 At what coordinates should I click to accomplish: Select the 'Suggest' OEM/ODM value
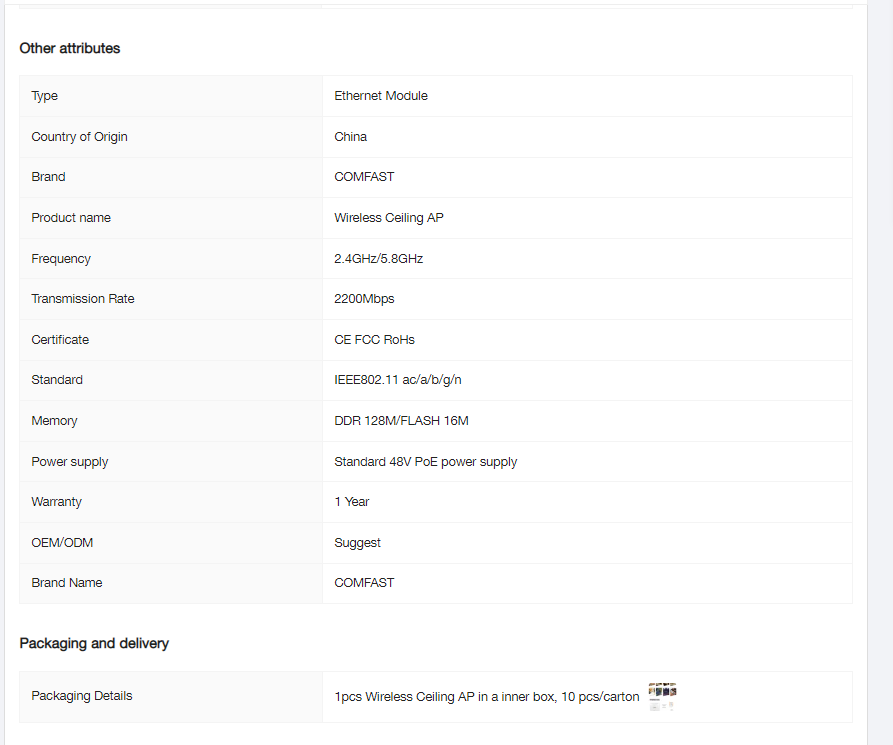click(358, 542)
